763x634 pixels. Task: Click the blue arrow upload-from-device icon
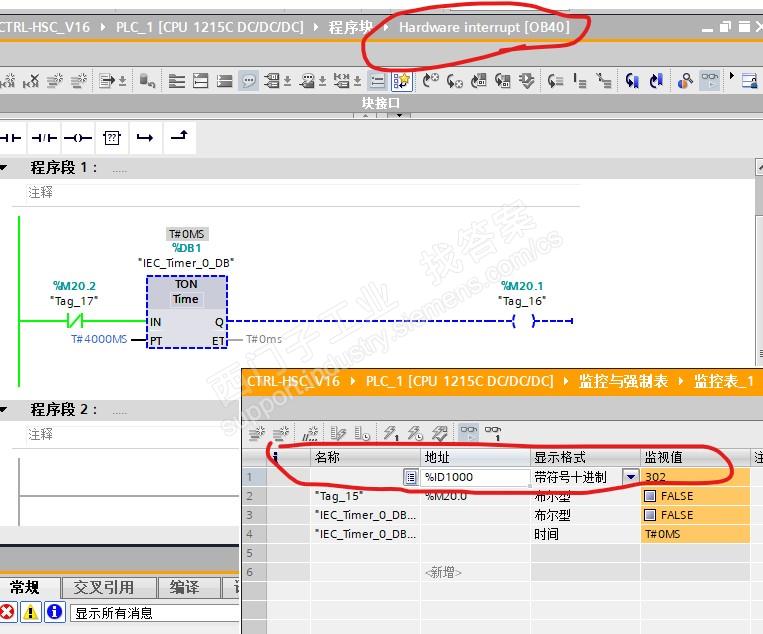656,81
